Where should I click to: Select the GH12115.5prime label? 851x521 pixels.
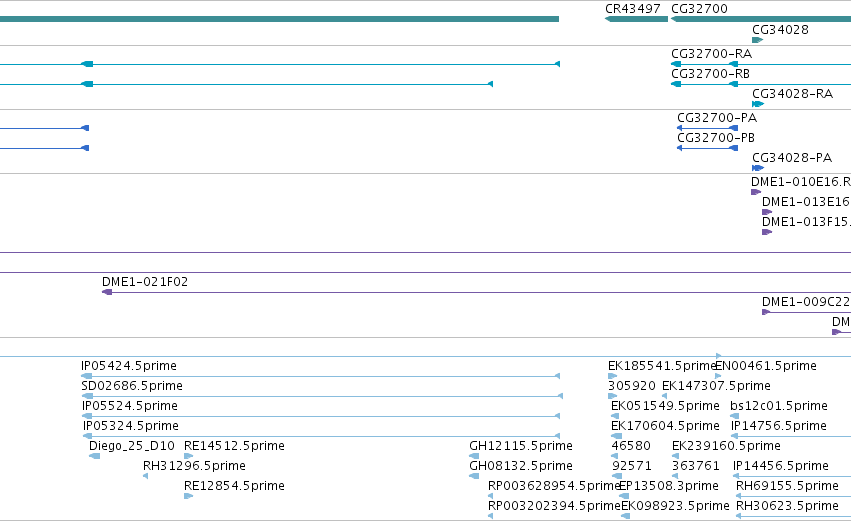click(x=521, y=446)
